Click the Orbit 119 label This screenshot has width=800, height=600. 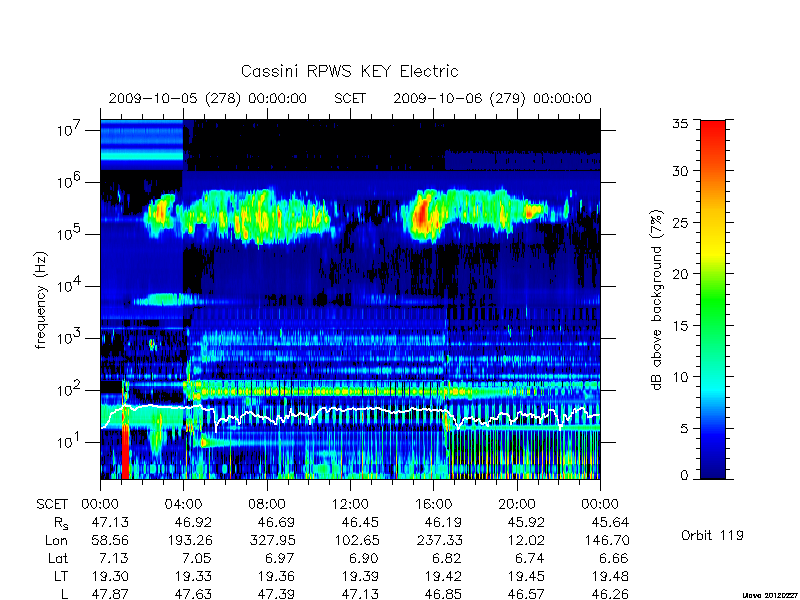pyautogui.click(x=712, y=535)
